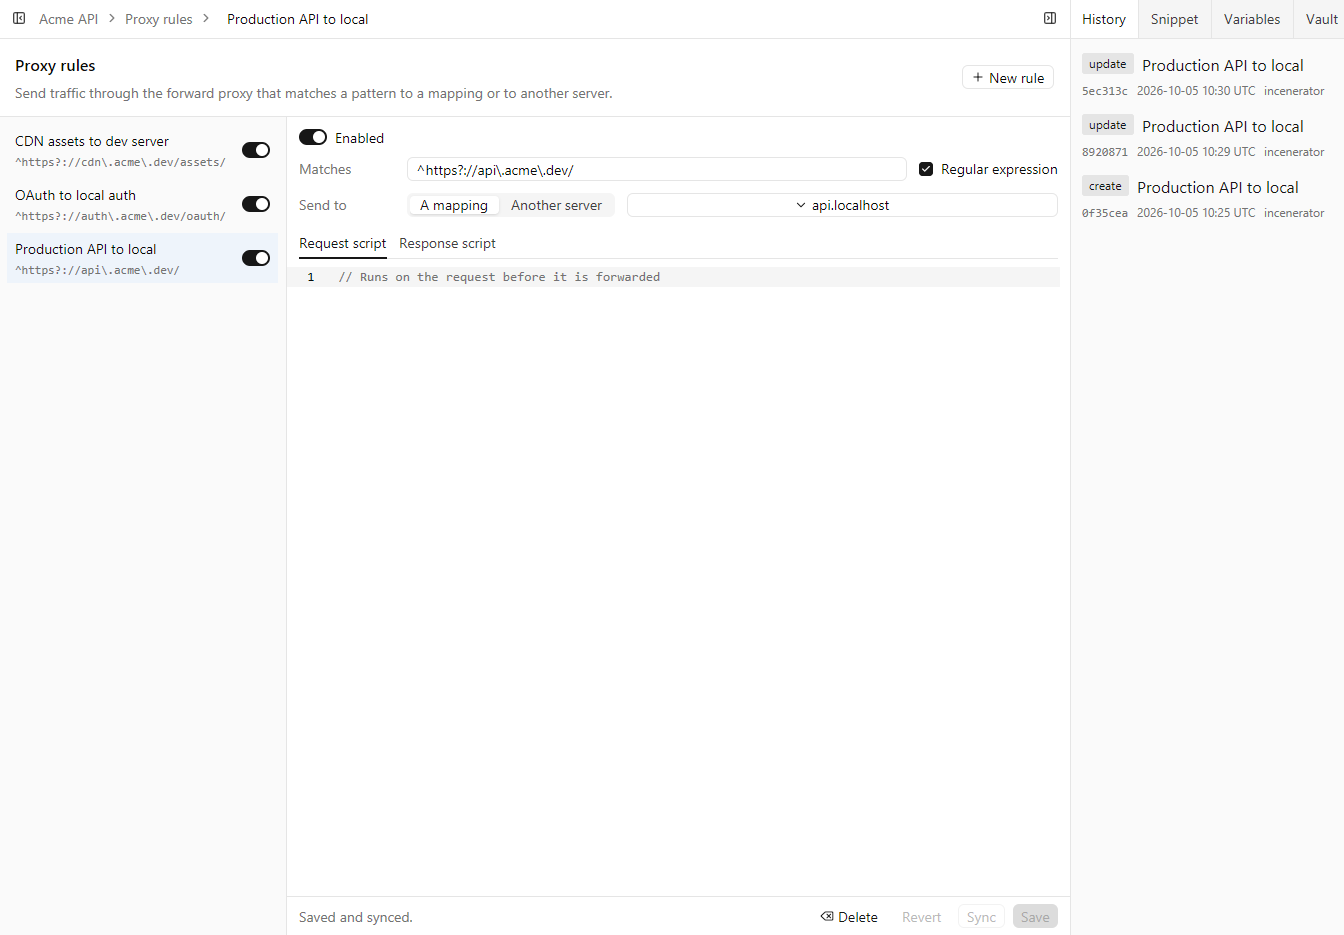
Task: Select the OAuth to local auth rule
Action: point(143,204)
